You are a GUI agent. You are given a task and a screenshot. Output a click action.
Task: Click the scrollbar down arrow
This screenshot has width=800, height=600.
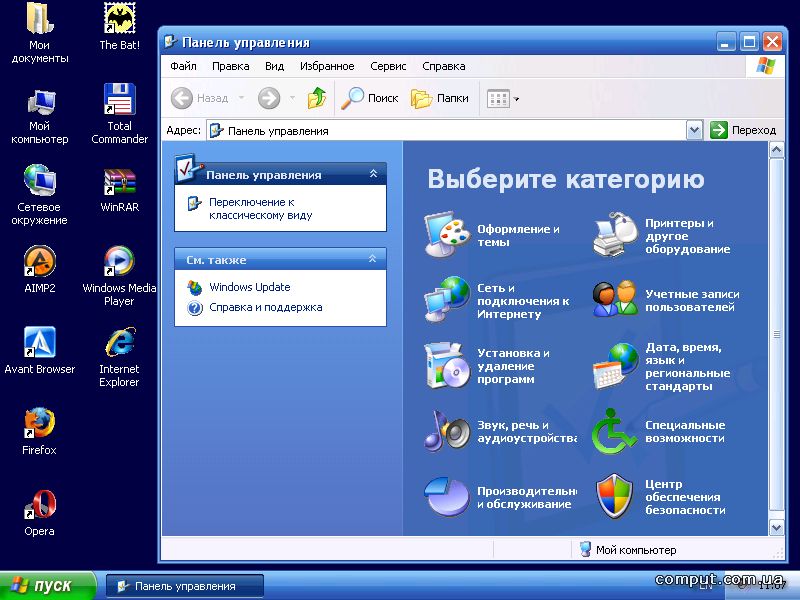point(777,528)
